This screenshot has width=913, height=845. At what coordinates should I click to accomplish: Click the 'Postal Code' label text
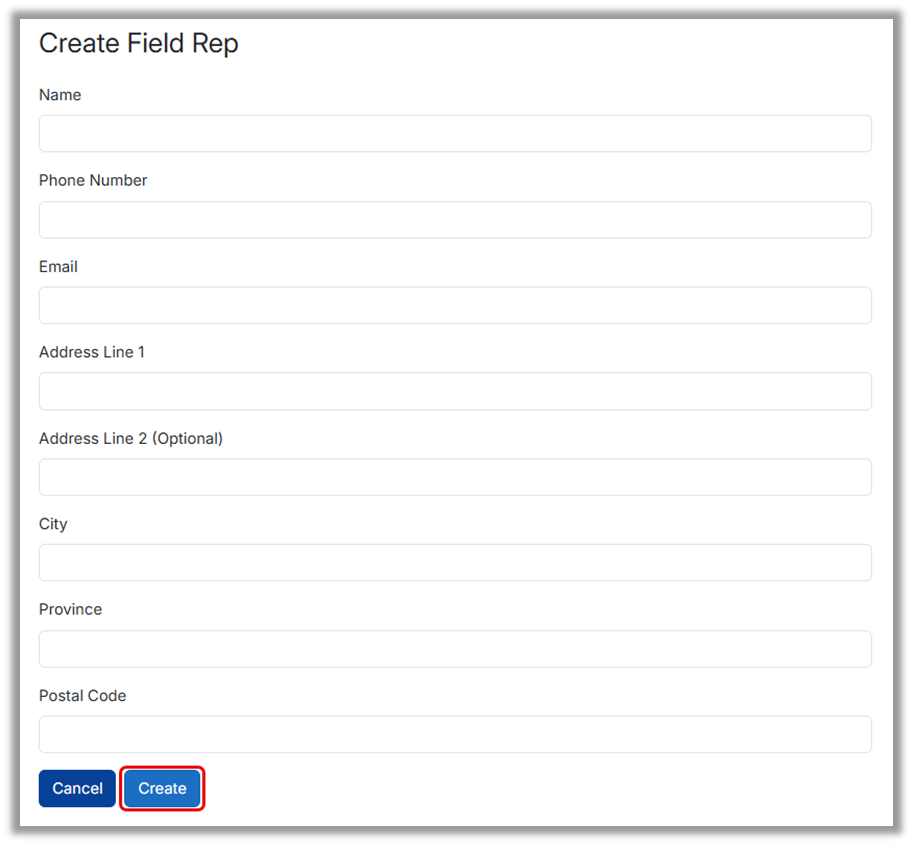82,695
